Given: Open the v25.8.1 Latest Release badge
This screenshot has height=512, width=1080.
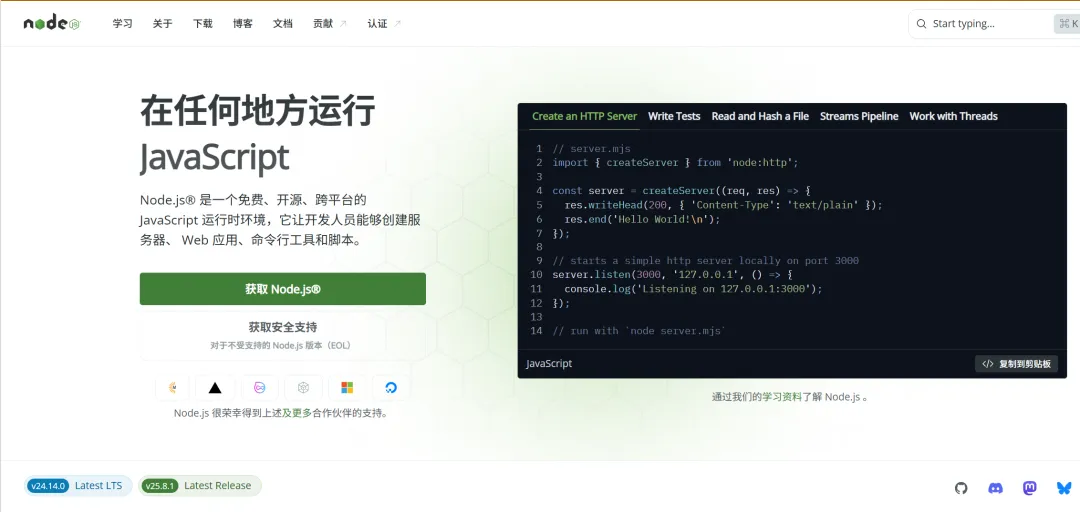Looking at the screenshot, I should 199,486.
